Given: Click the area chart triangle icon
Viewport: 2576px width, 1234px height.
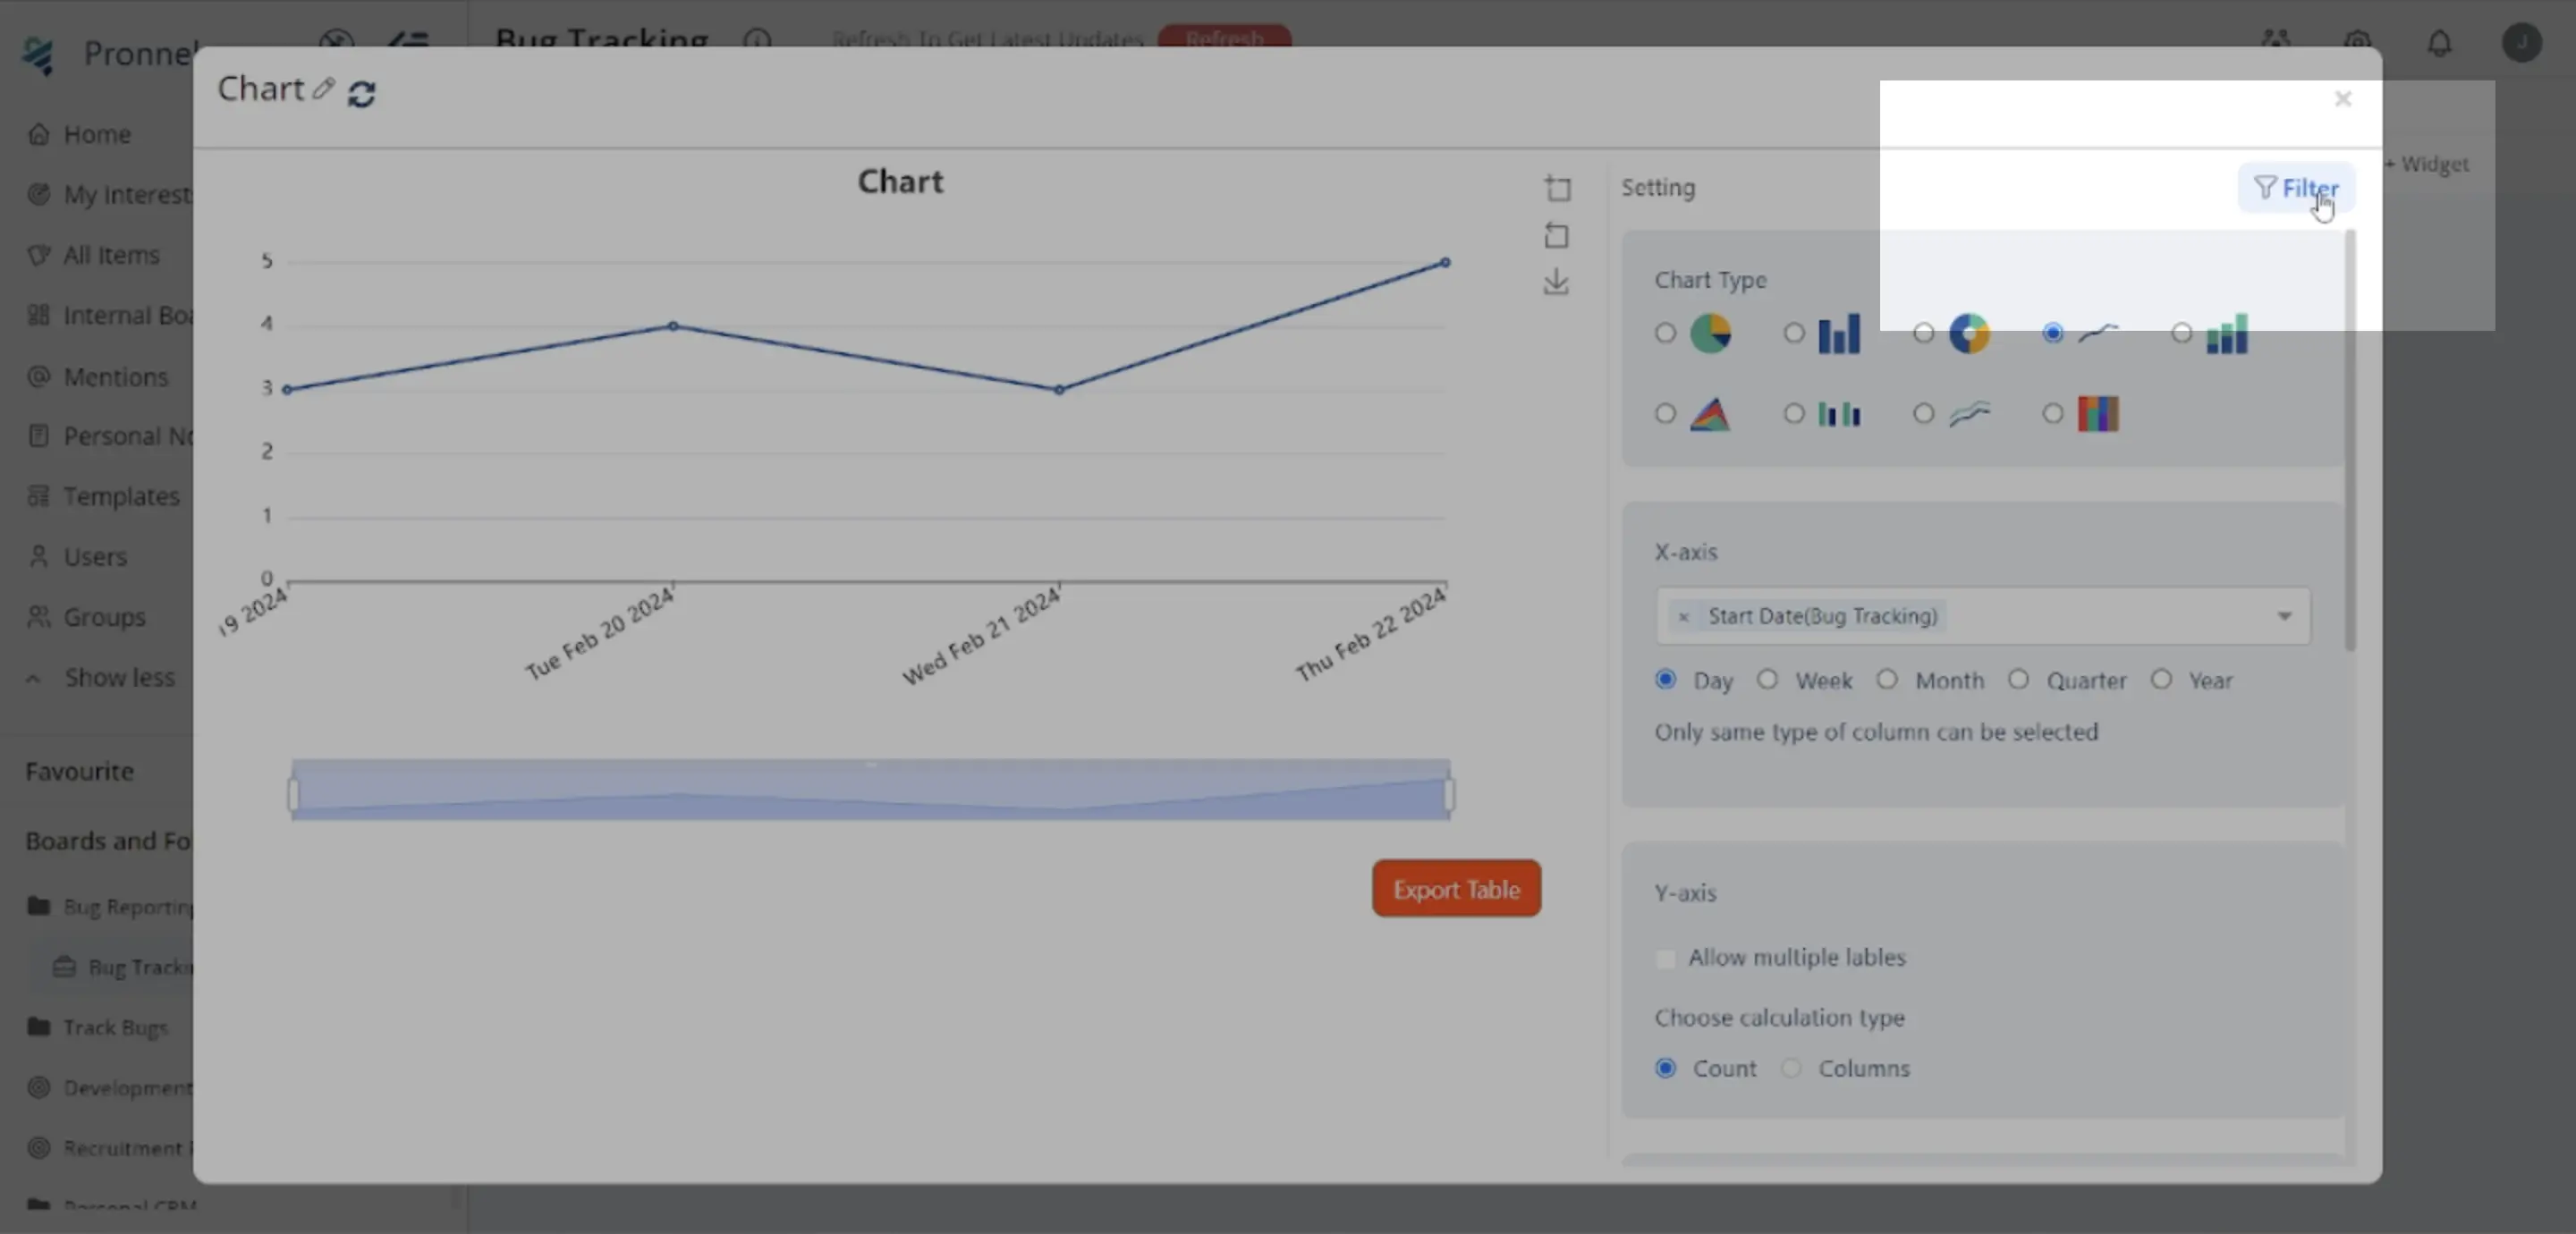Looking at the screenshot, I should (x=1710, y=413).
